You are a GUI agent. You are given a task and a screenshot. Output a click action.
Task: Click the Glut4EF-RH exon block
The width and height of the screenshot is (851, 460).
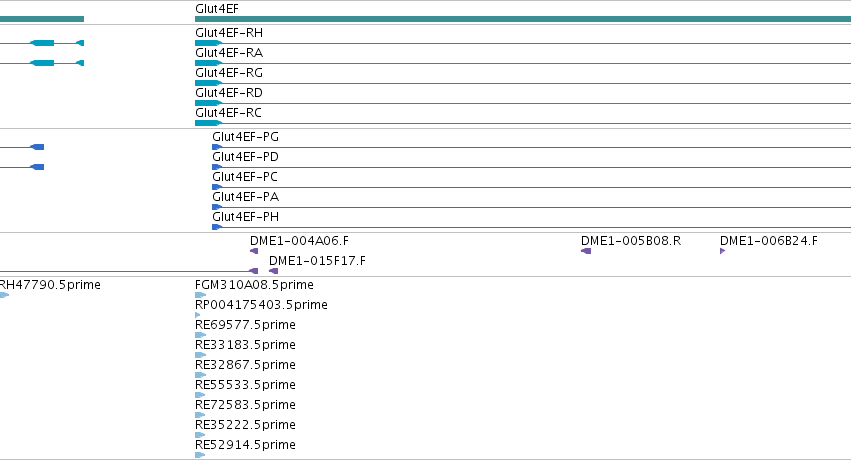click(x=208, y=43)
